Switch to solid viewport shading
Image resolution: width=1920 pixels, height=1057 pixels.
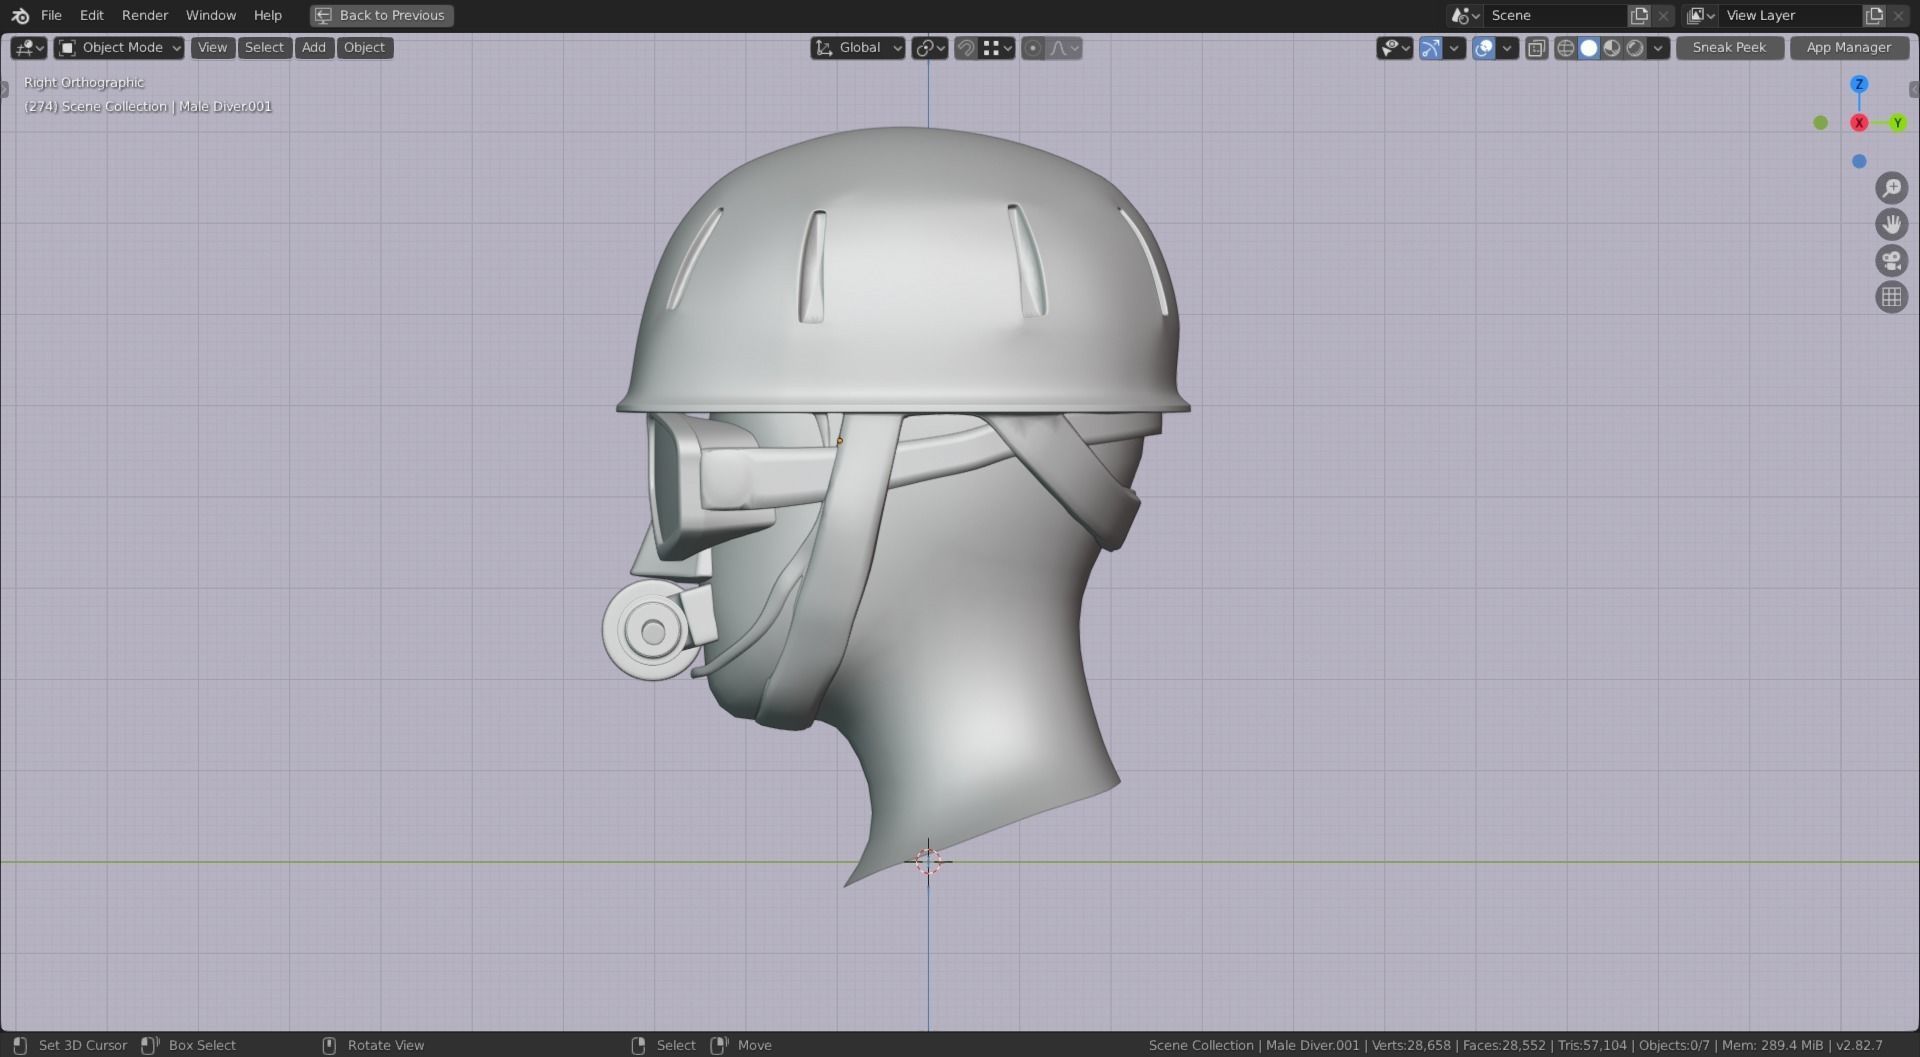1589,47
